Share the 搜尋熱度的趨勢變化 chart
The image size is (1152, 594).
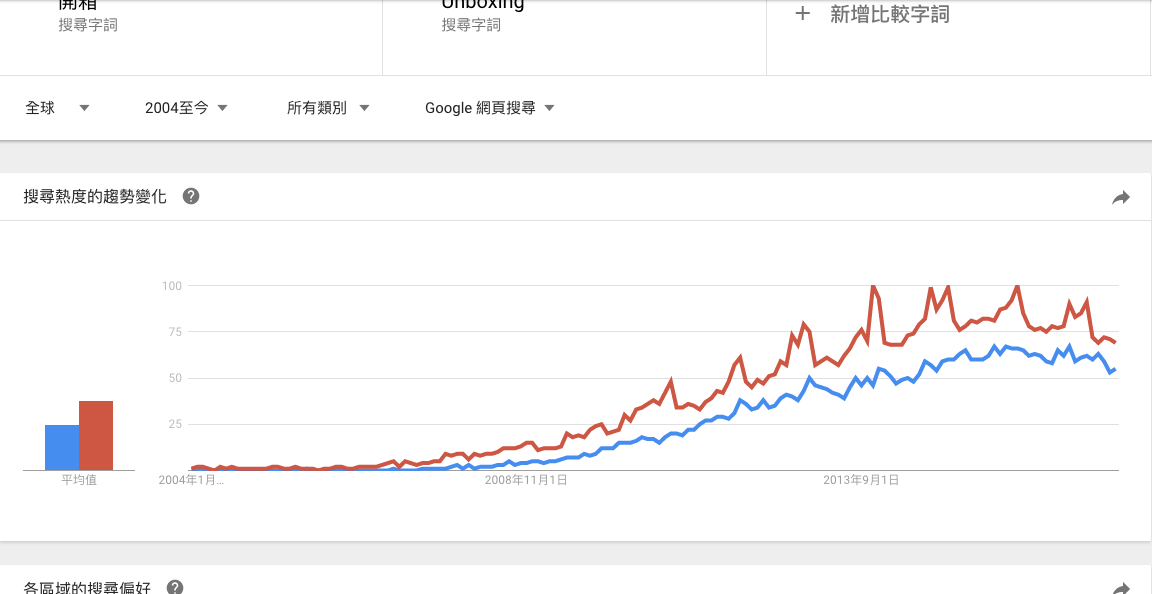coord(1120,197)
